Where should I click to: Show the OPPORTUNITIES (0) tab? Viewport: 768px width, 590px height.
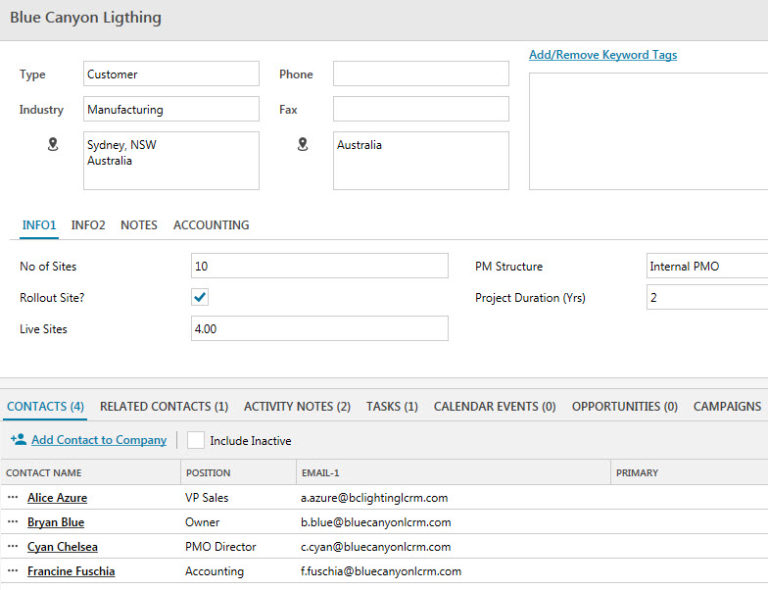tap(624, 406)
